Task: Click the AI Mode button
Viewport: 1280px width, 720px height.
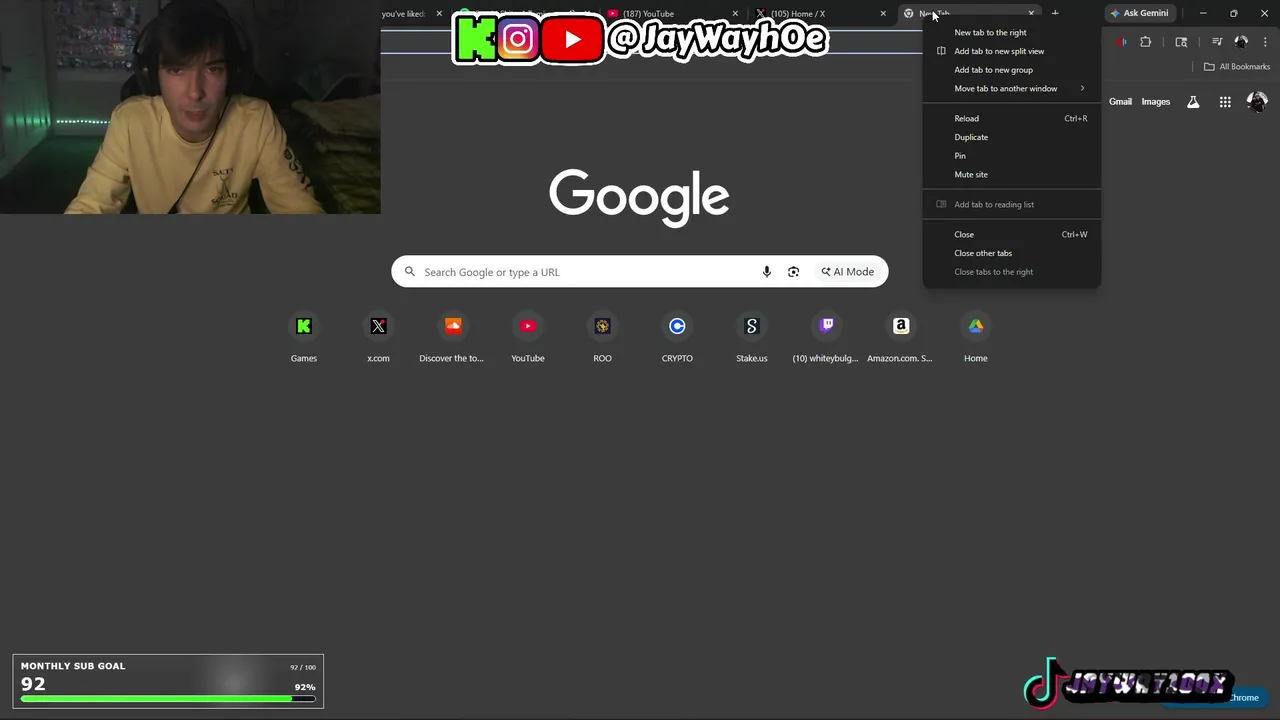Action: click(848, 272)
